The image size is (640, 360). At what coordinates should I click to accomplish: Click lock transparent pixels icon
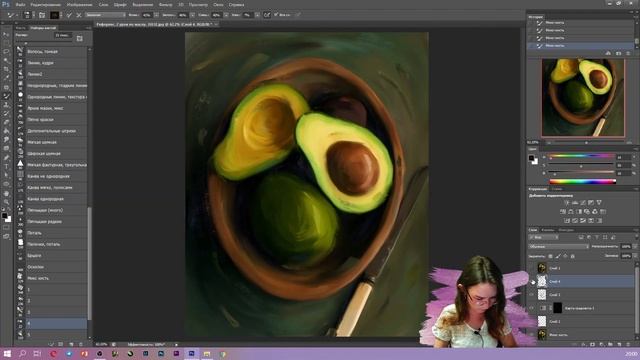point(550,256)
